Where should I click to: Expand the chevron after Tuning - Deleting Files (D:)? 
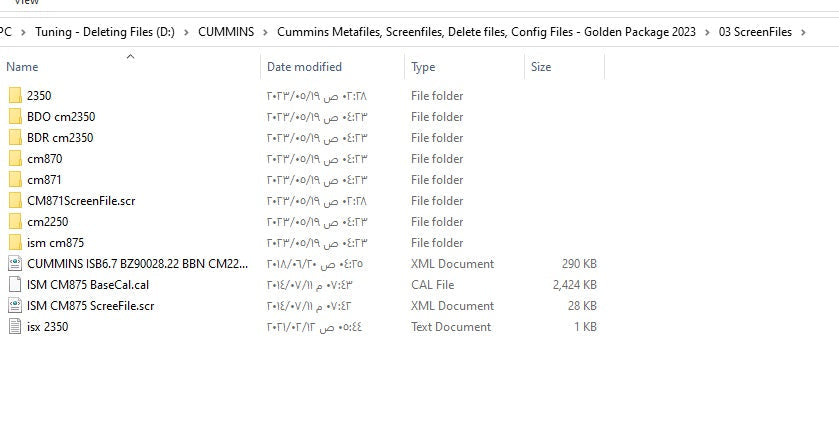186,32
